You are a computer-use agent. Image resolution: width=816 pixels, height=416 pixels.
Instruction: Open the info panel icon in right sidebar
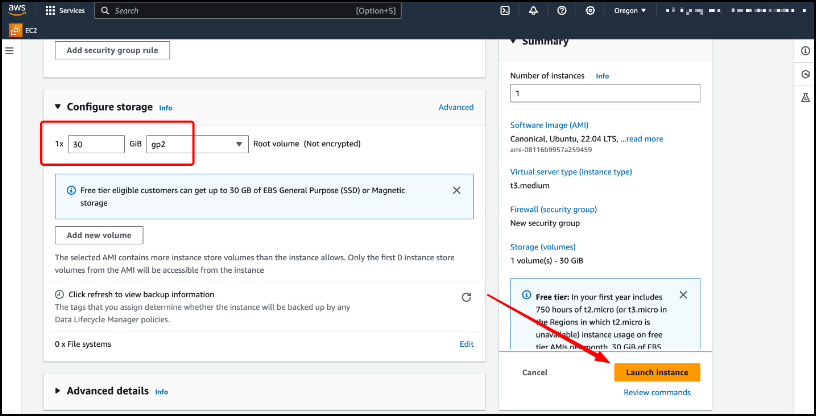tap(806, 51)
